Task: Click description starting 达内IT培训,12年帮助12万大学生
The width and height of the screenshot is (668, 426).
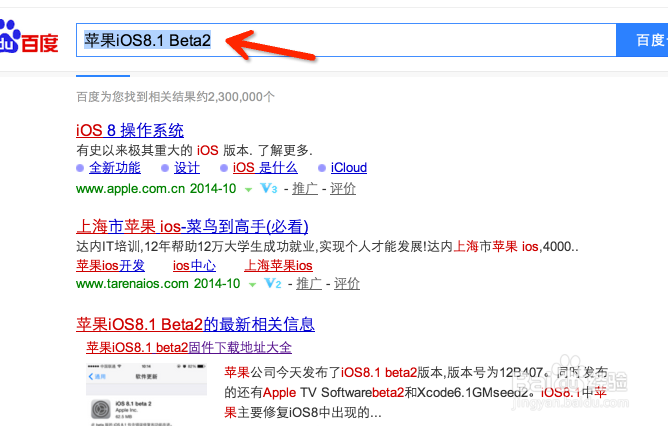Action: coord(327,246)
